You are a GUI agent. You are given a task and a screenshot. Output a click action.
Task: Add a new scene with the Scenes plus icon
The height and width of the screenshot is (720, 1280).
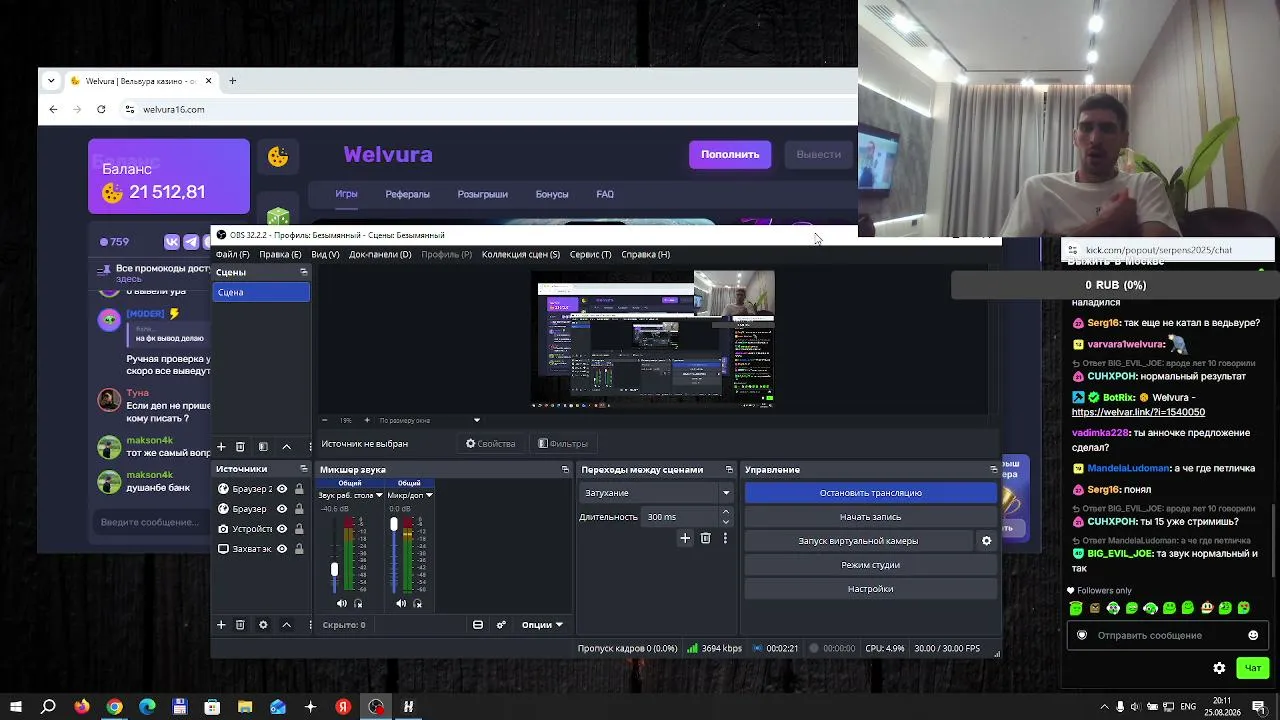pyautogui.click(x=221, y=447)
